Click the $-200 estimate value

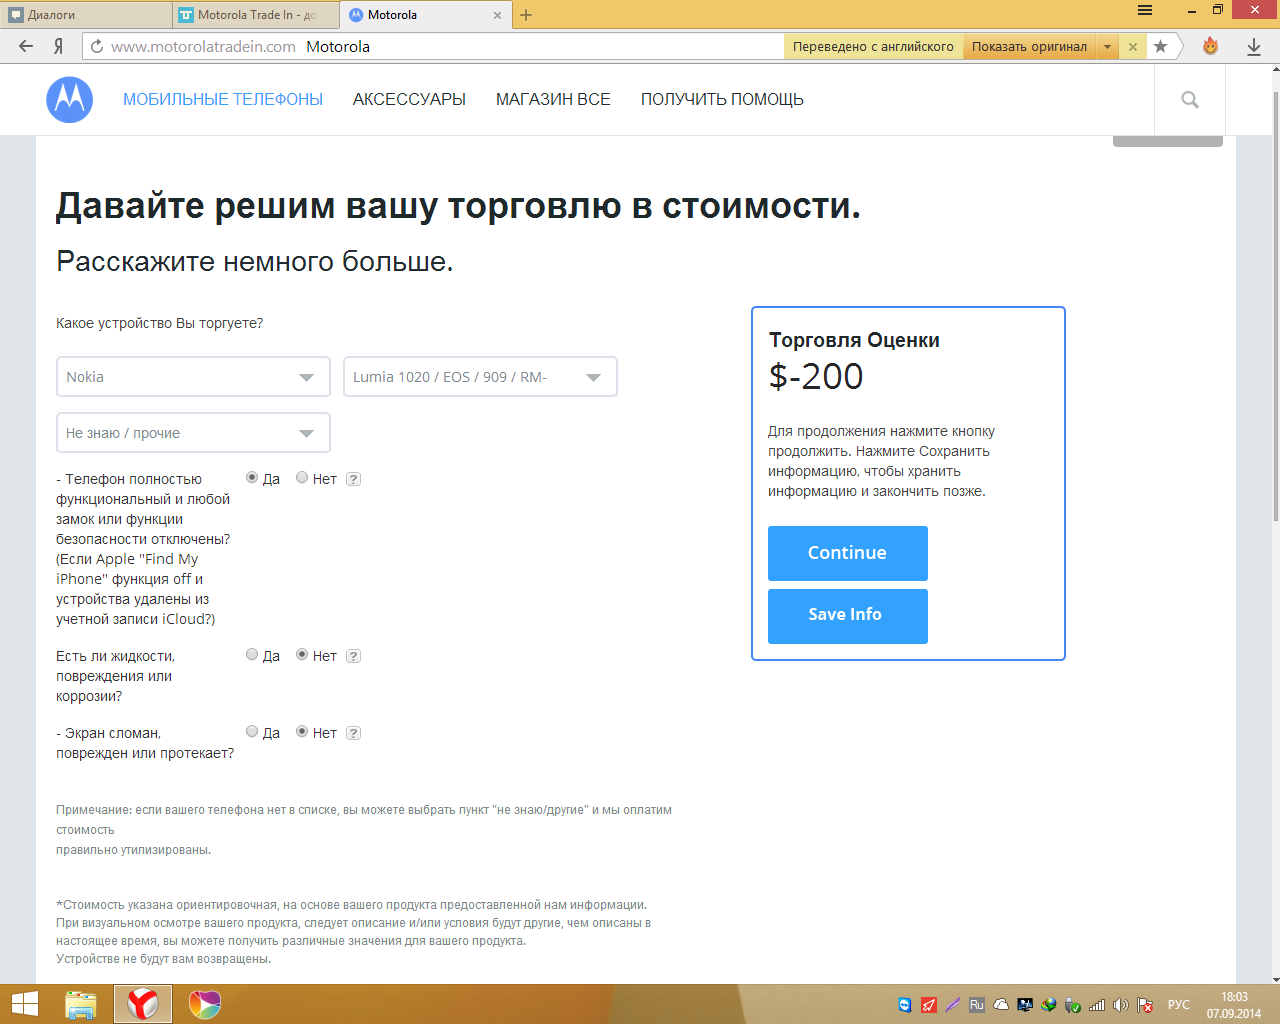click(x=816, y=377)
